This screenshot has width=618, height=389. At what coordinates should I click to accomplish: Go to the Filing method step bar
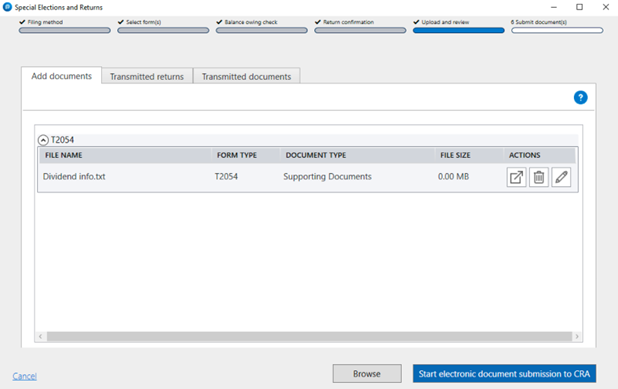(65, 30)
